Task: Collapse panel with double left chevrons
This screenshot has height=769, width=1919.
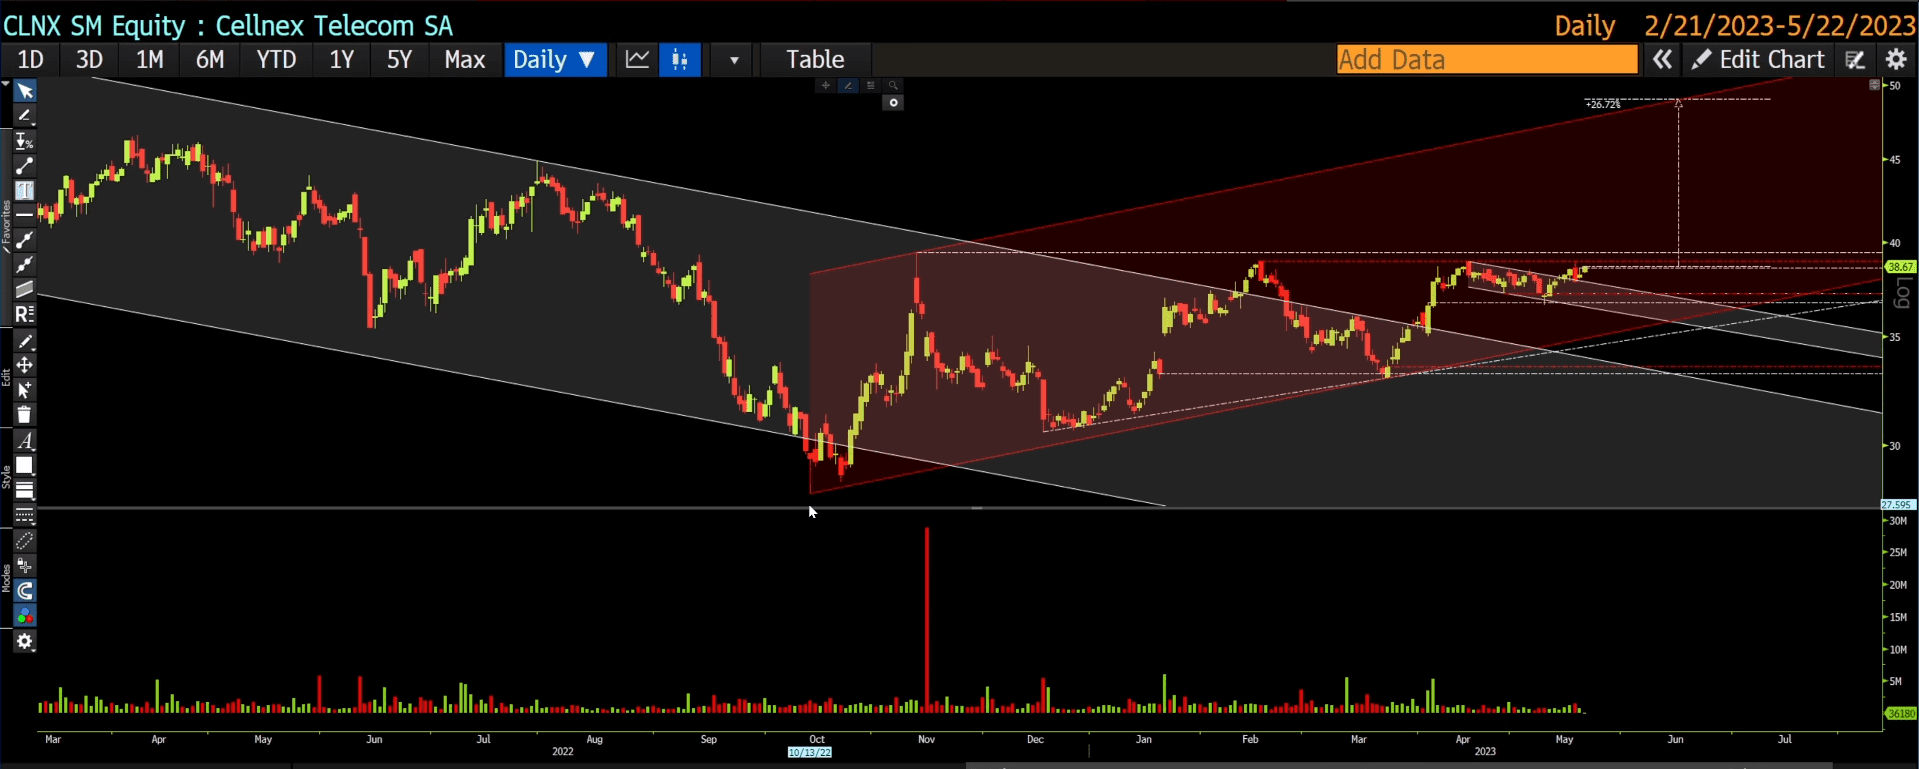Action: (1662, 60)
